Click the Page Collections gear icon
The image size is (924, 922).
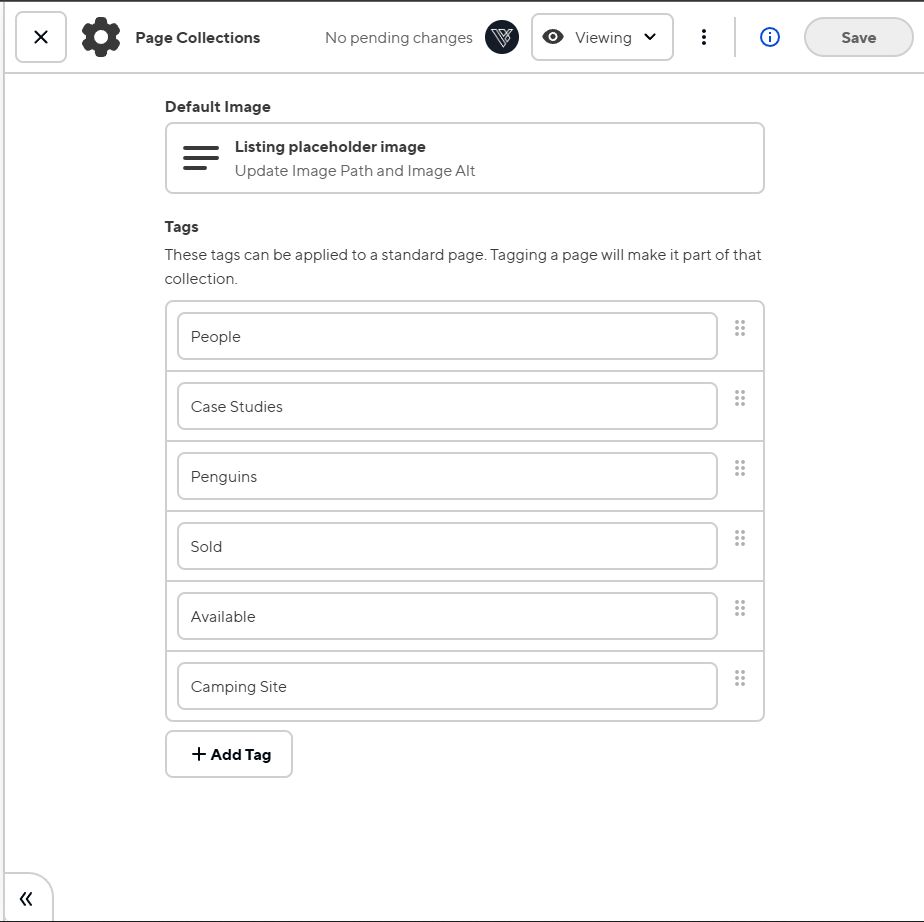pos(101,37)
